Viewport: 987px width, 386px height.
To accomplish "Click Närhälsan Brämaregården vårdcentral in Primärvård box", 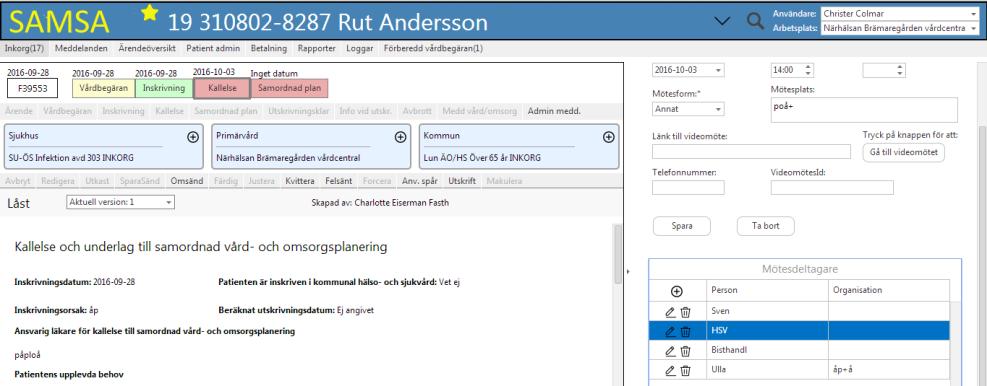I will 288,158.
